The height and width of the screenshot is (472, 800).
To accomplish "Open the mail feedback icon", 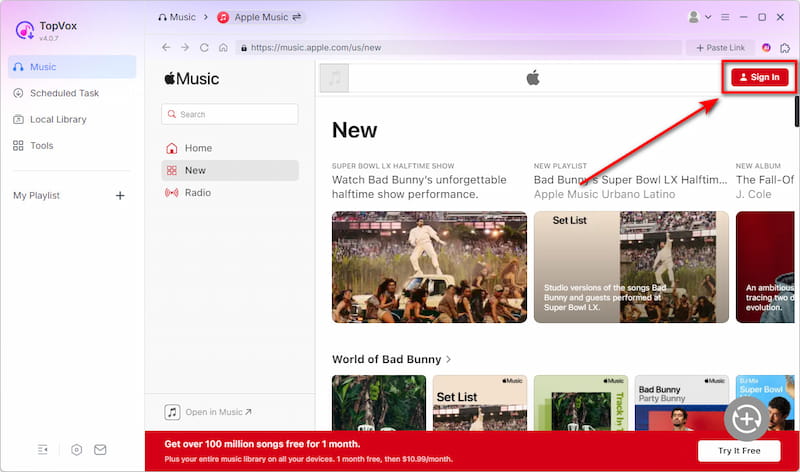I will coord(101,450).
